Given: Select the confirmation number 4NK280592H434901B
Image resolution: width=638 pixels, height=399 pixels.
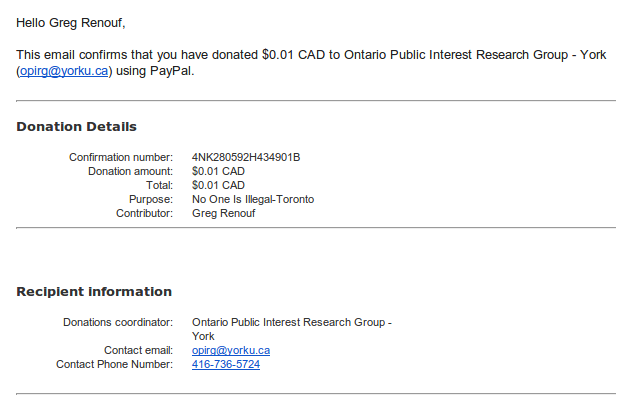Looking at the screenshot, I should (x=246, y=157).
